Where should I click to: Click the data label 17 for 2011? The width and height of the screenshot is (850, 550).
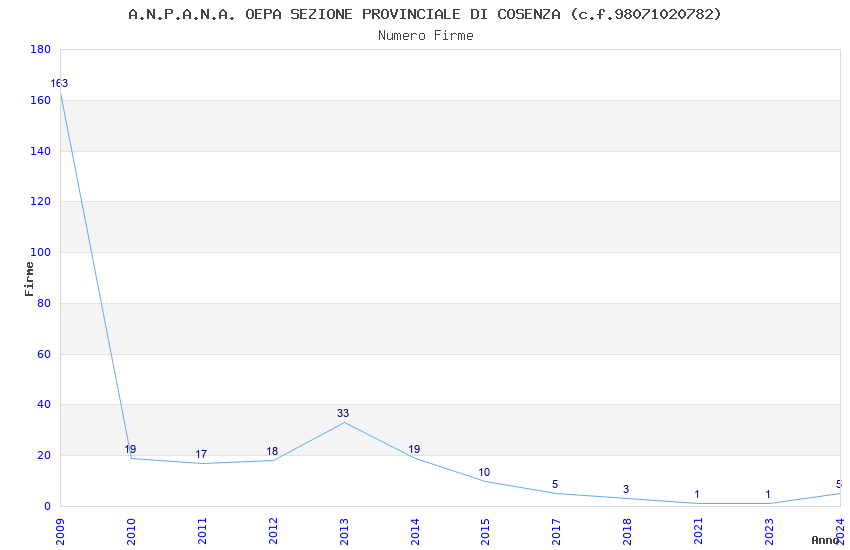pos(201,455)
